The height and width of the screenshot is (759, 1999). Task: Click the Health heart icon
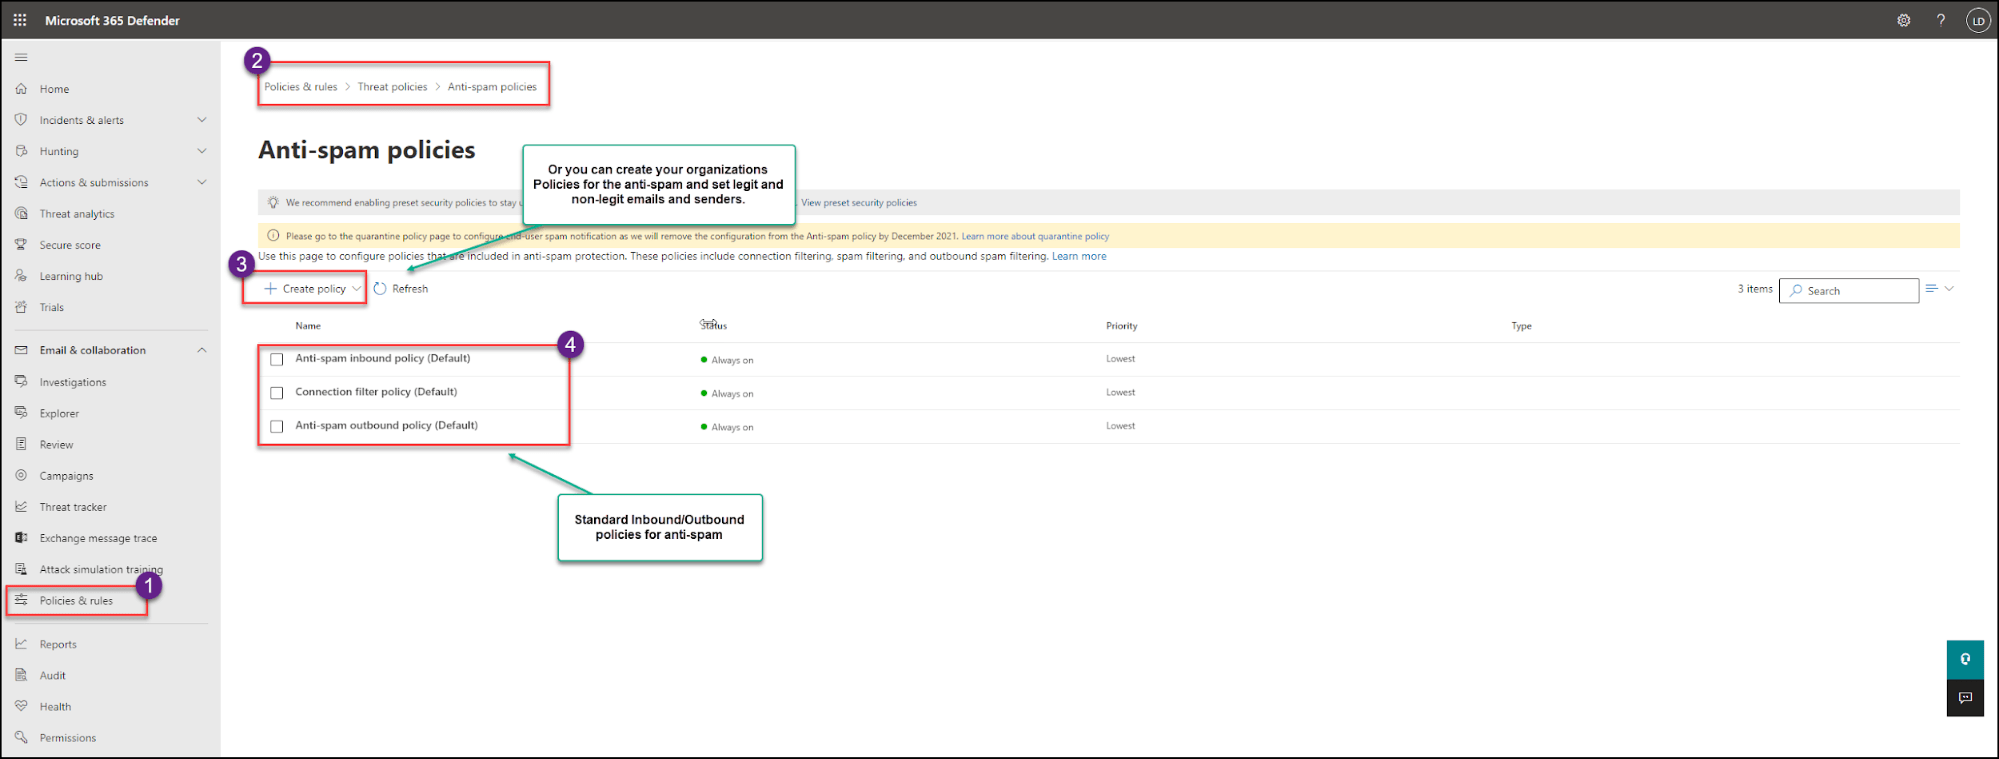(21, 706)
